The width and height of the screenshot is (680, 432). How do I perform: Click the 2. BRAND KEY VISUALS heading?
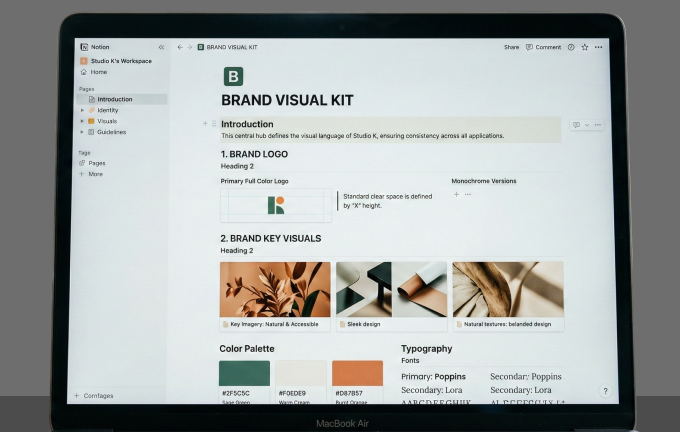(271, 239)
